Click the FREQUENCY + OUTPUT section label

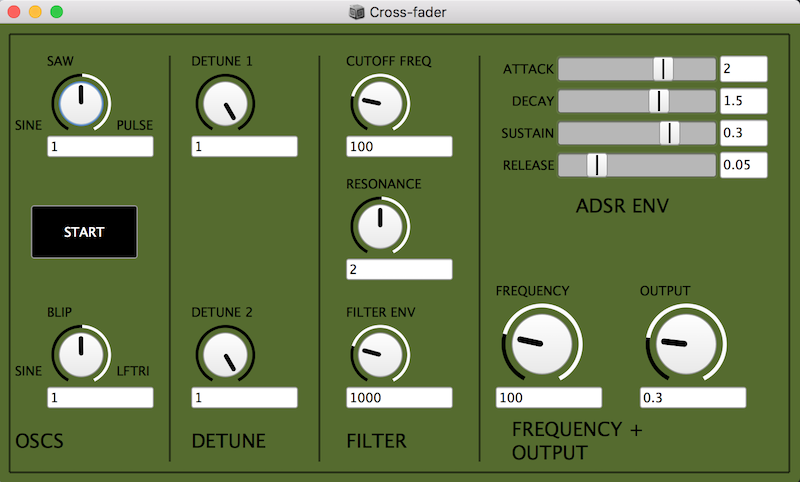coord(577,441)
